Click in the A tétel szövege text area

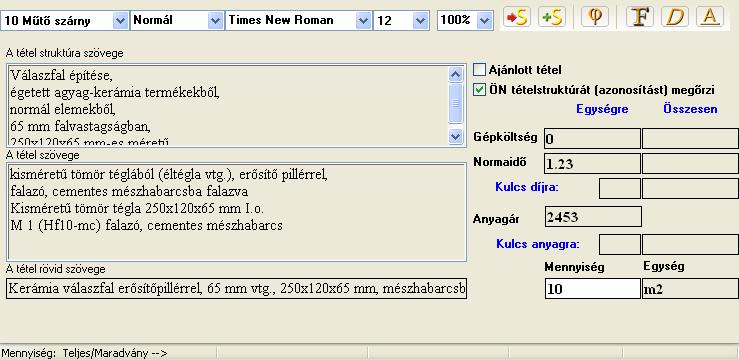[237, 212]
